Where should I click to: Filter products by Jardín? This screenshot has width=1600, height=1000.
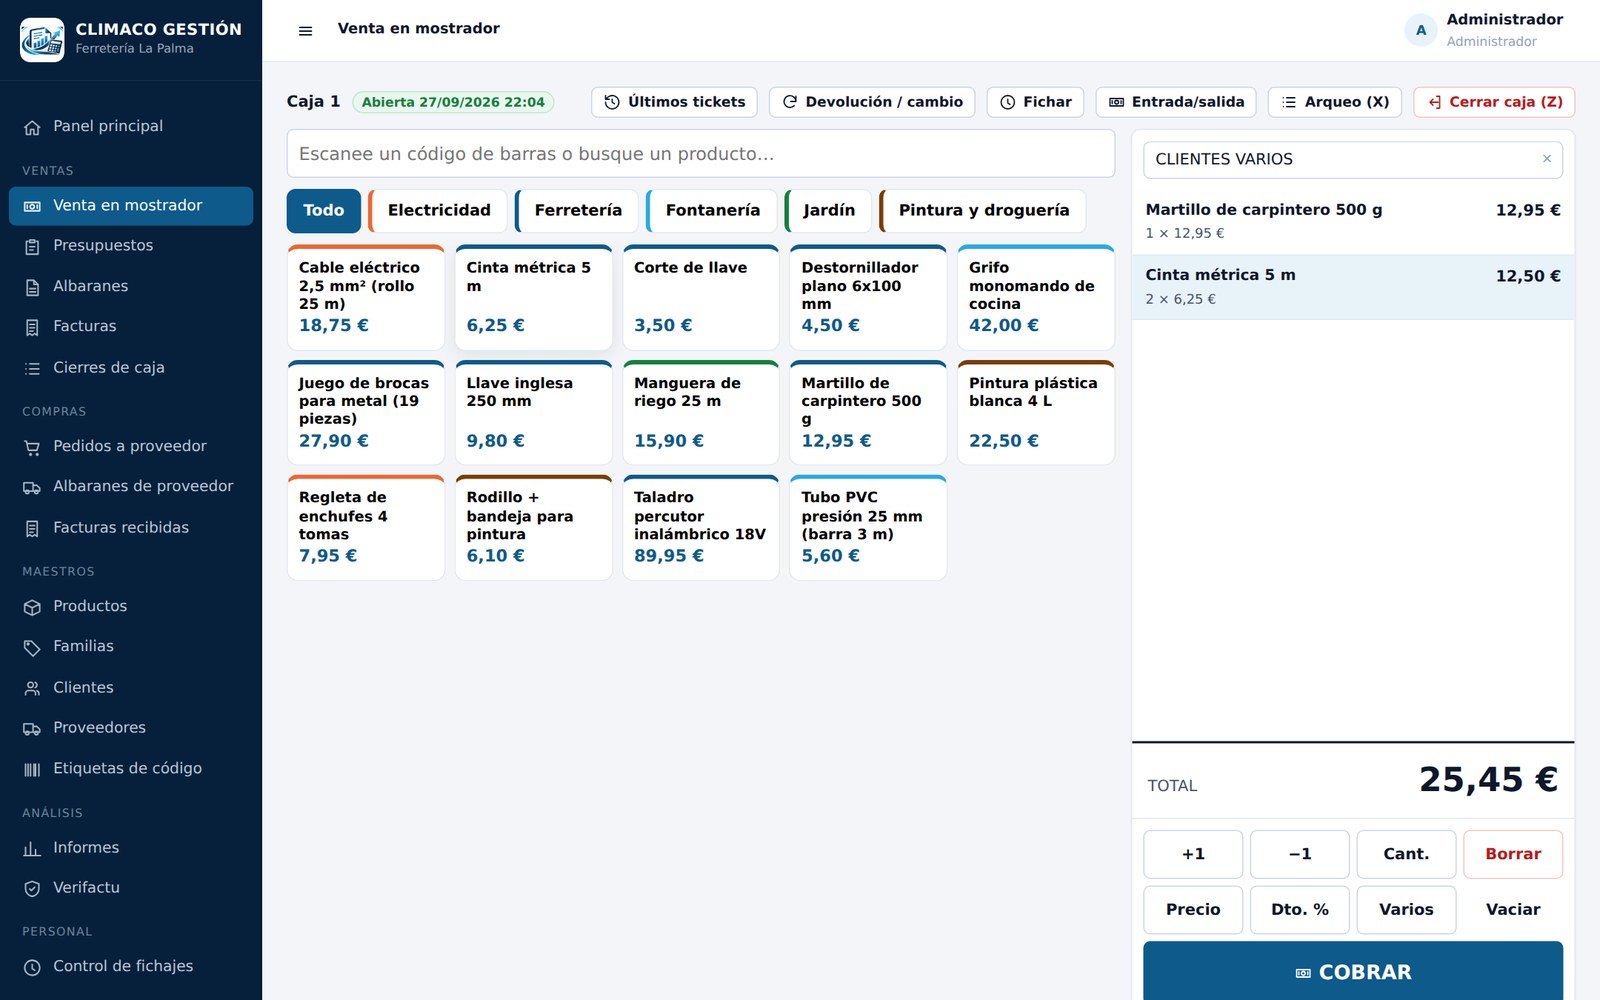pyautogui.click(x=828, y=211)
